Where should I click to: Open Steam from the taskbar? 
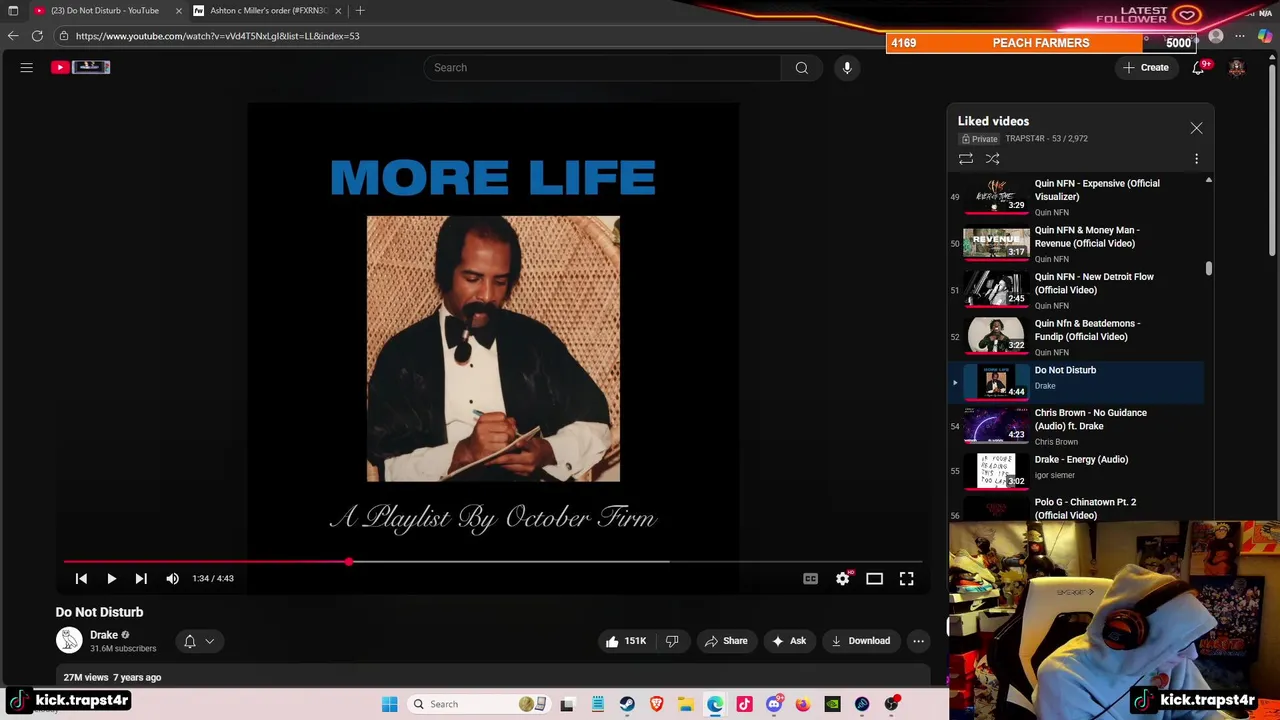click(x=627, y=704)
